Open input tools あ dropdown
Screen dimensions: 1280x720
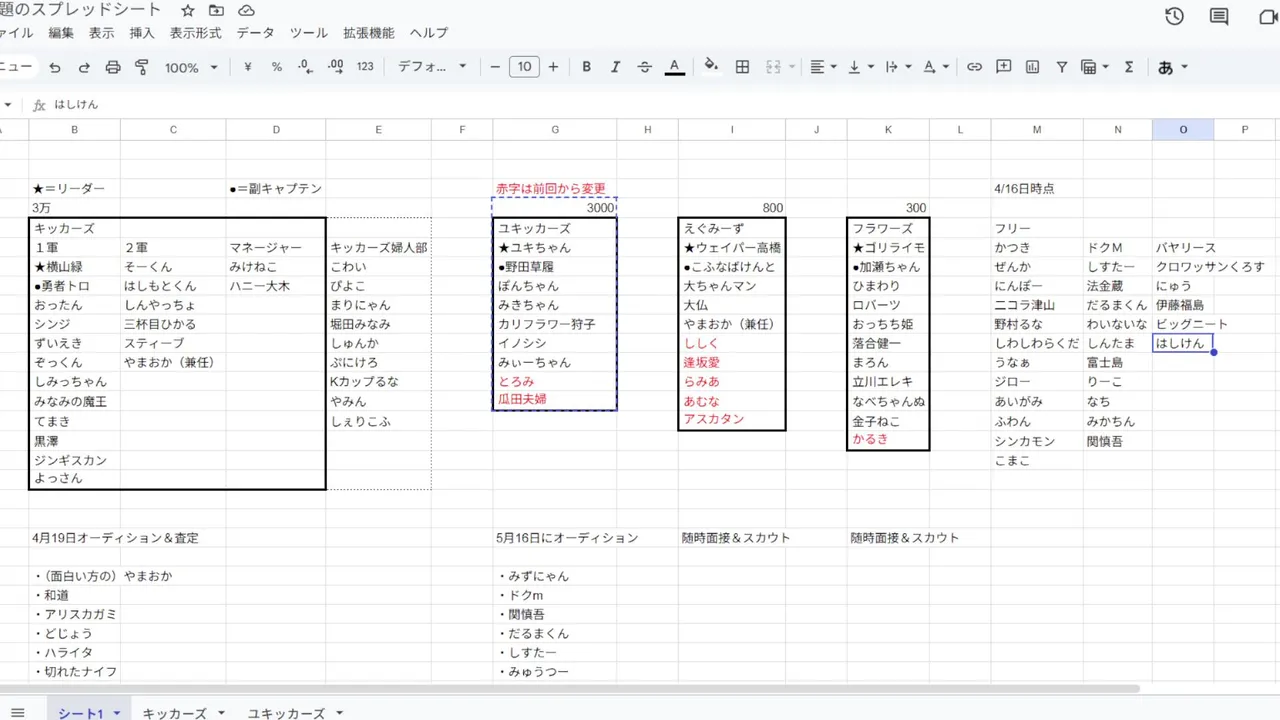1172,67
